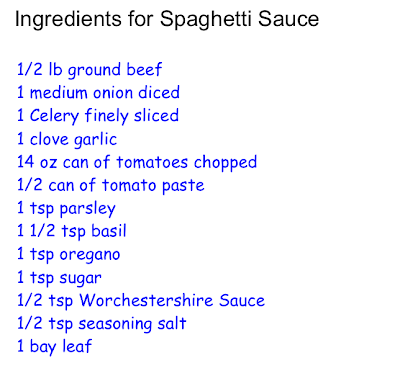Select the 1 tsp oregano entry
Image resolution: width=400 pixels, height=376 pixels.
click(x=69, y=255)
